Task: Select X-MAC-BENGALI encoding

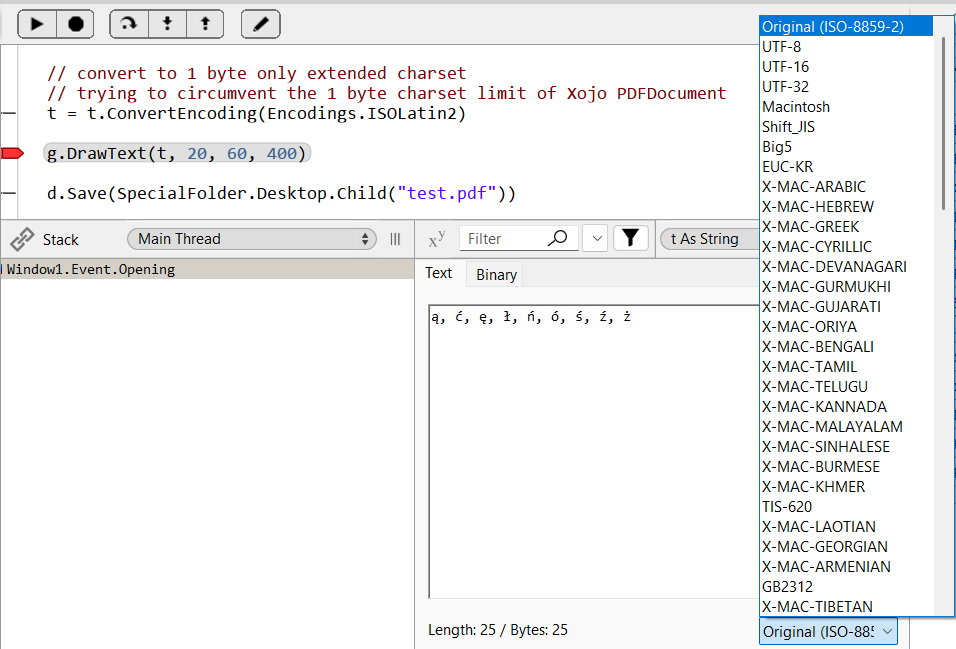Action: (x=846, y=347)
